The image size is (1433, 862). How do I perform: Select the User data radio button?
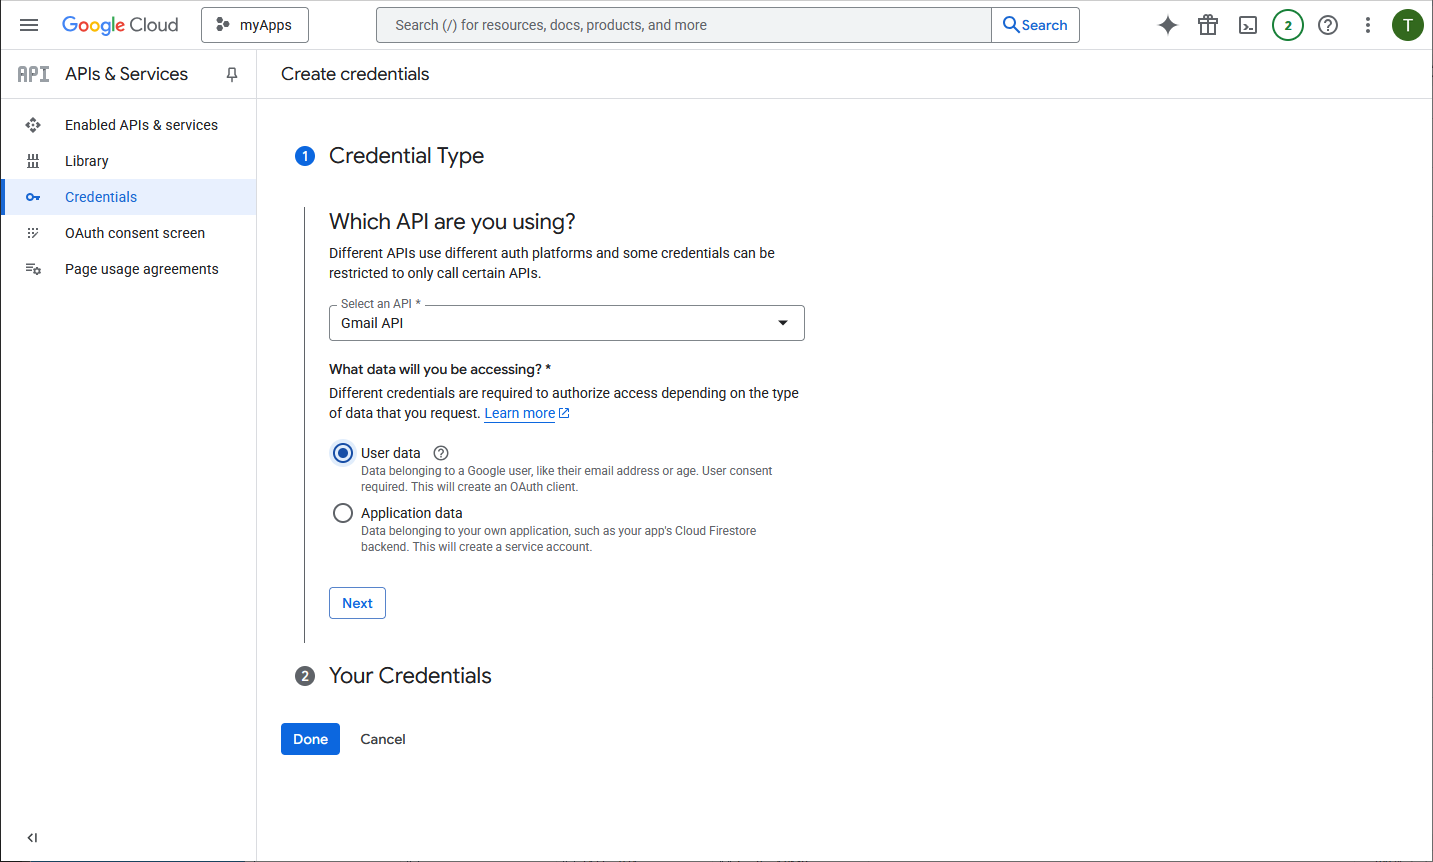343,453
